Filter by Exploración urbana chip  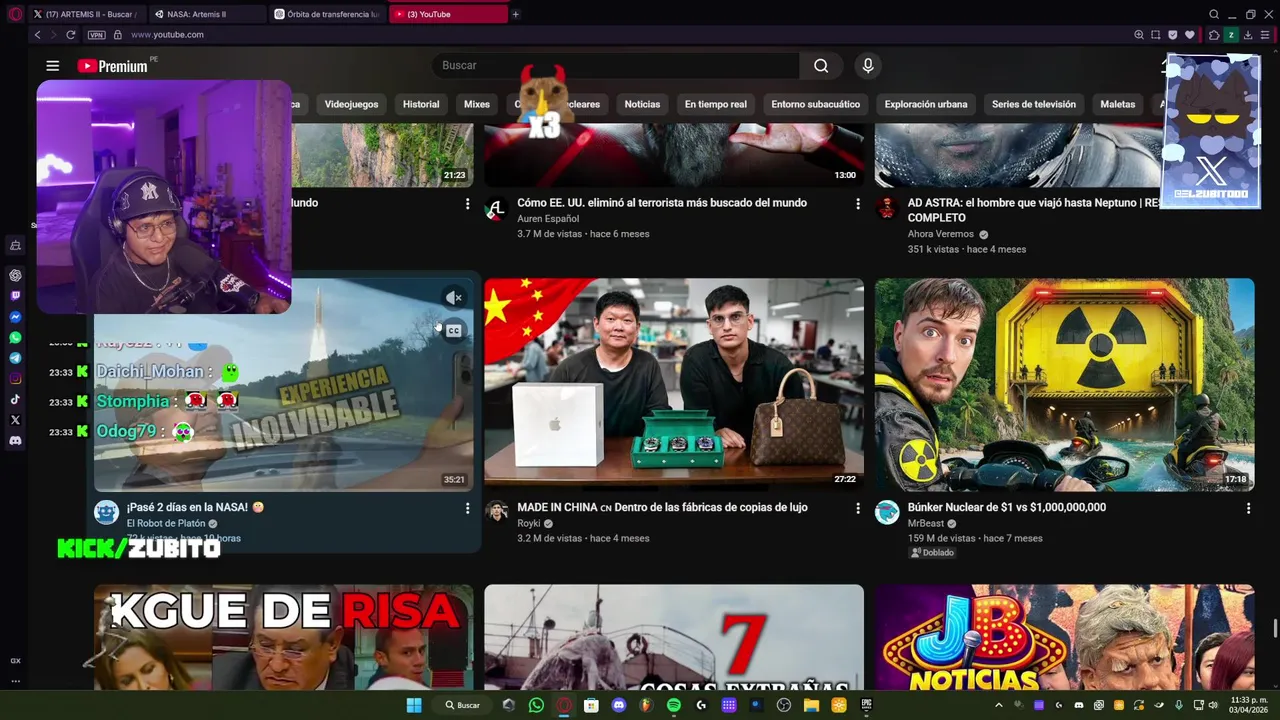pyautogui.click(x=926, y=104)
